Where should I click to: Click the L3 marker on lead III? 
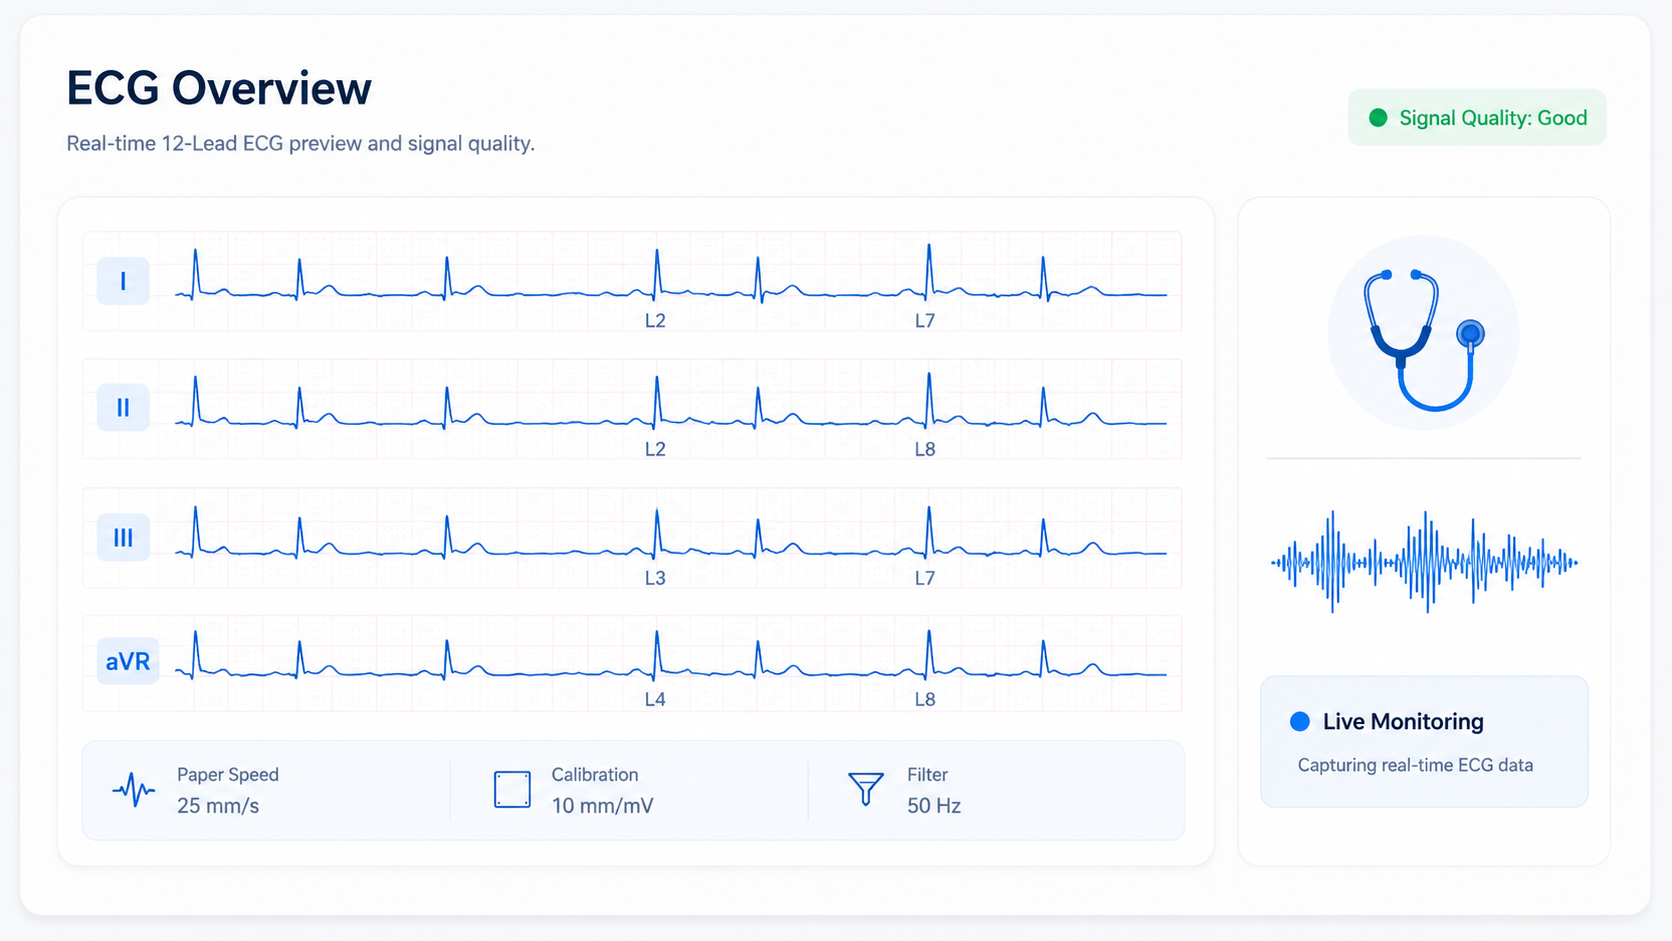655,578
